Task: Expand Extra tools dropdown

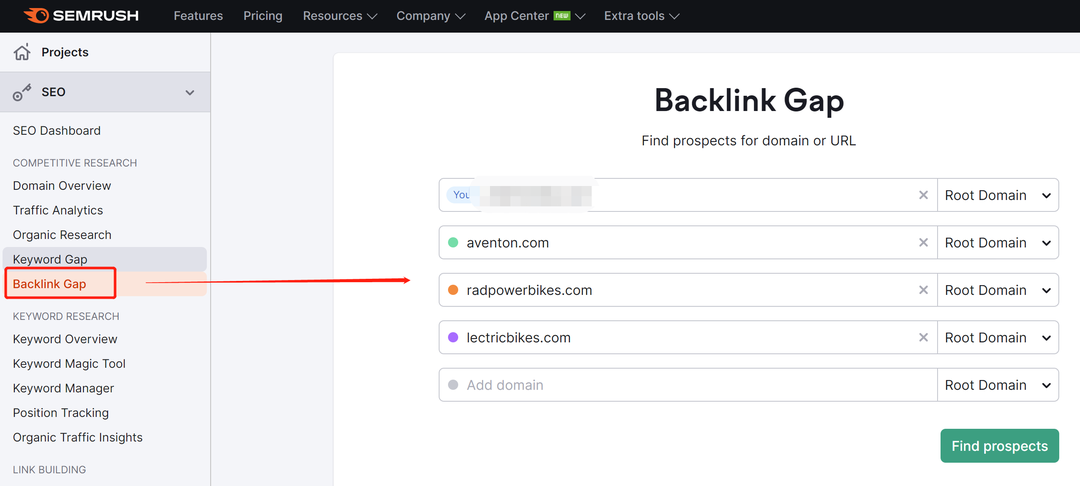Action: click(x=642, y=16)
